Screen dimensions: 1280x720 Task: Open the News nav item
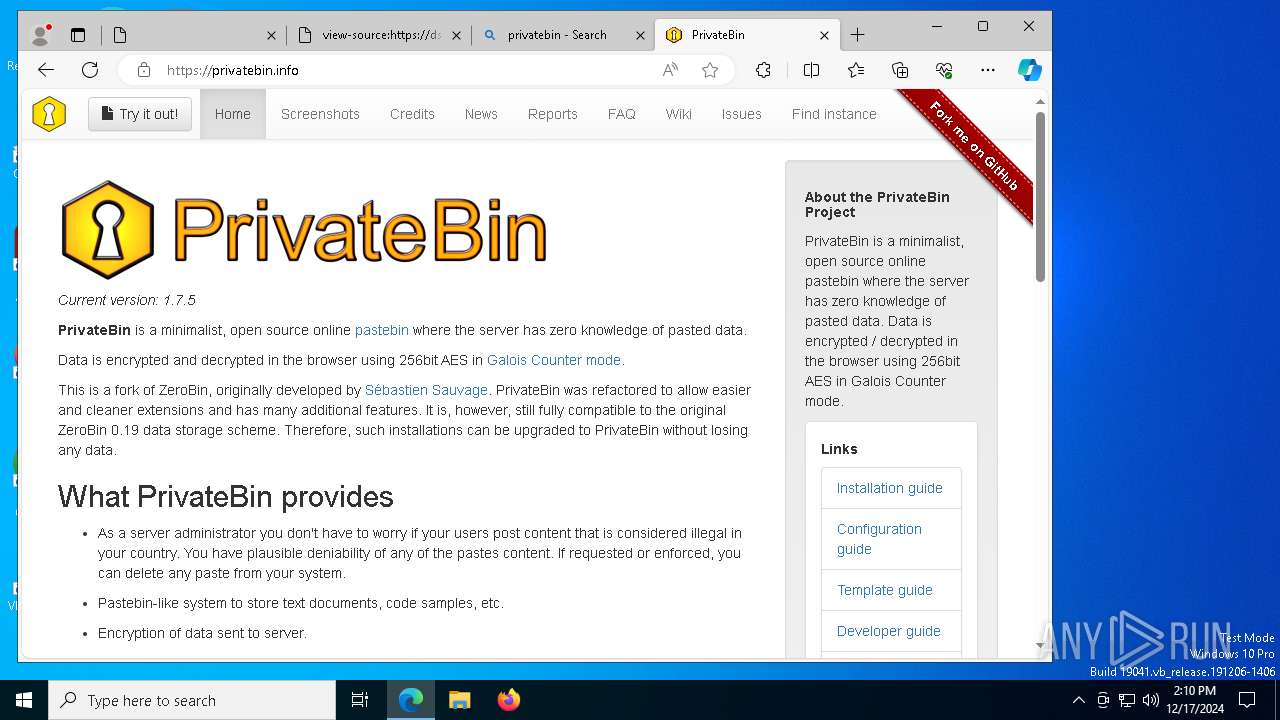tap(481, 114)
